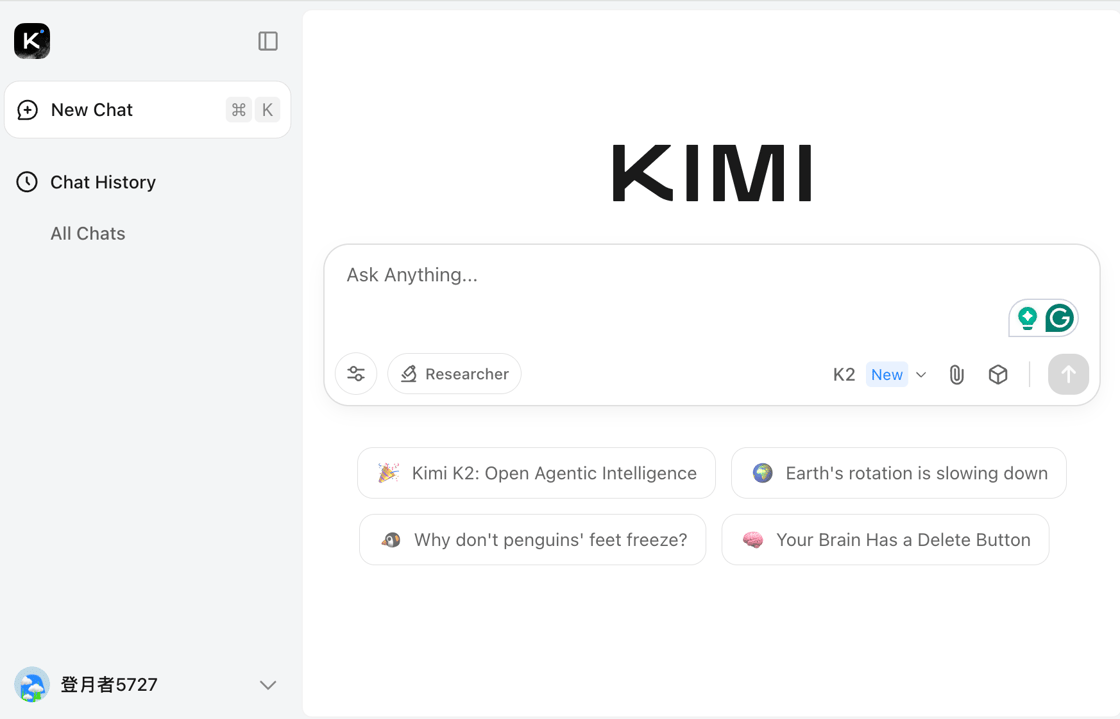Select 'Earth's rotation is slowing down' suggestion
The width and height of the screenshot is (1120, 719).
pyautogui.click(x=899, y=473)
